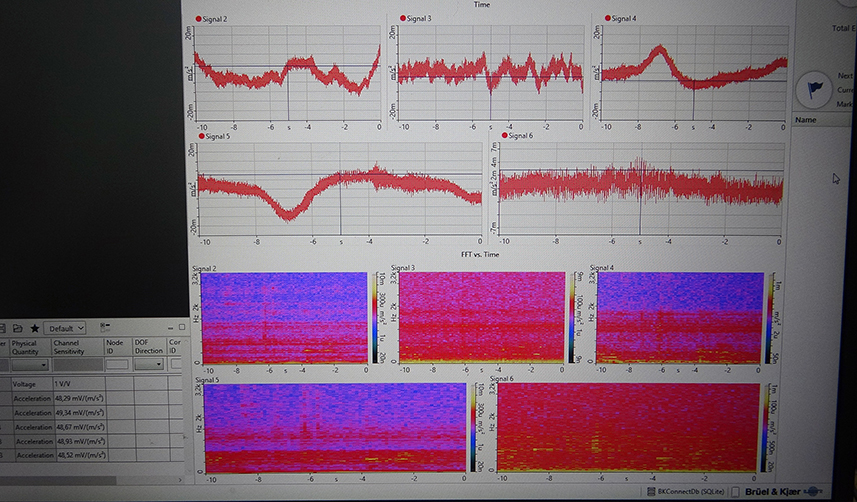Click the list layout icon beside Default dropdown
The height and width of the screenshot is (502, 857).
[x=105, y=328]
